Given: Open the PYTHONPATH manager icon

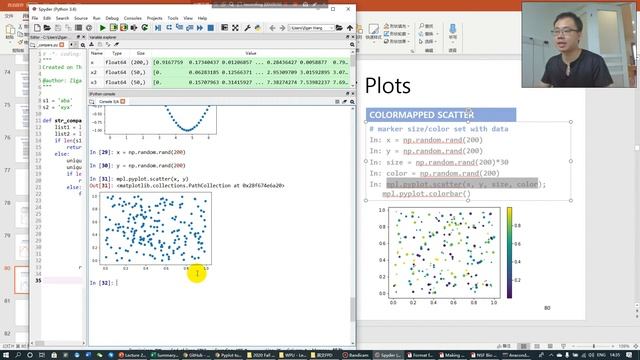Looking at the screenshot, I should [x=258, y=28].
